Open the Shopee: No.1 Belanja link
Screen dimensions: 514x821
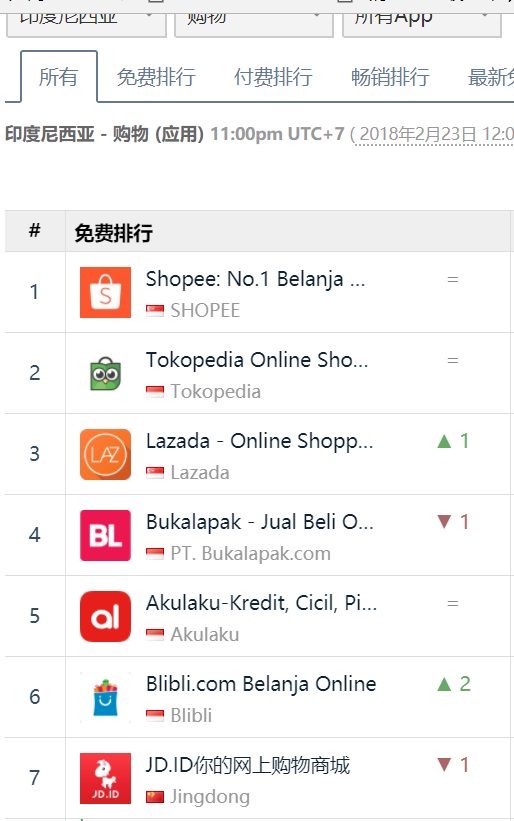click(255, 280)
